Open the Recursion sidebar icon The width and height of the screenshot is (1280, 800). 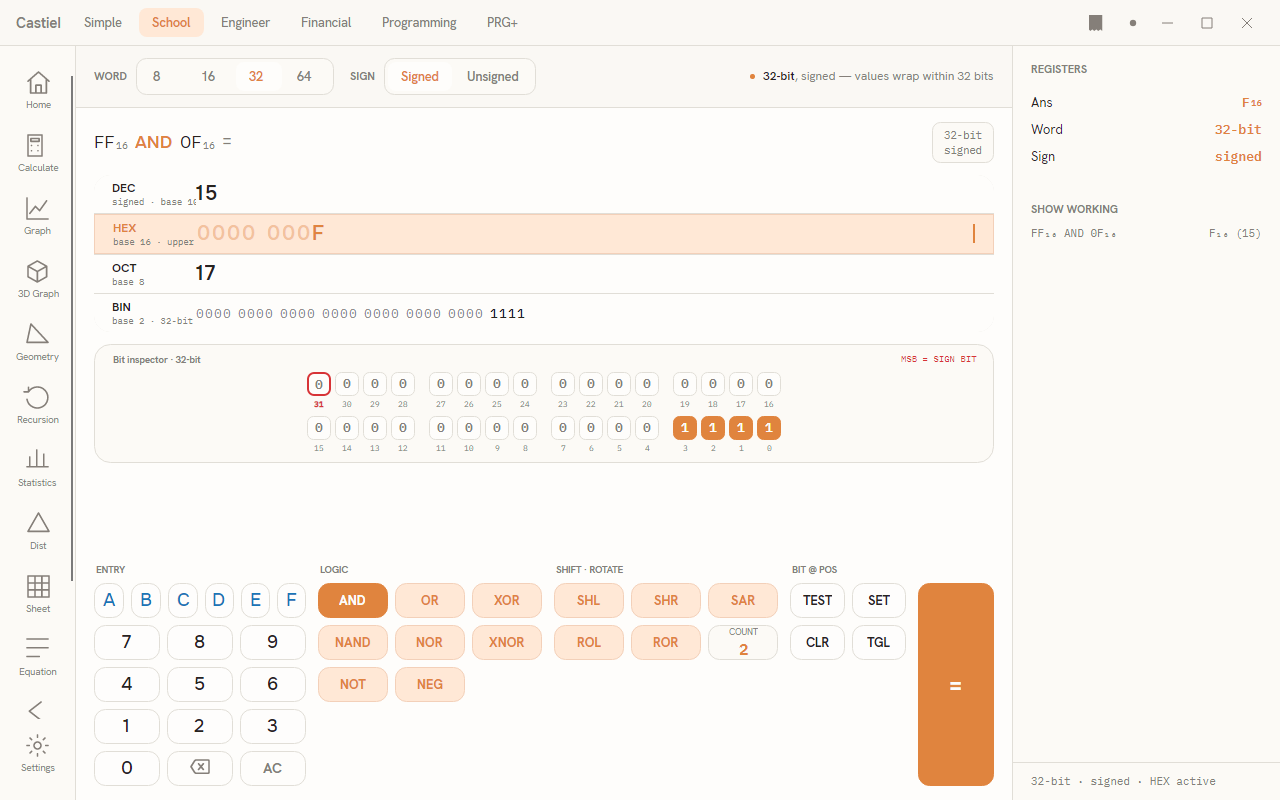pyautogui.click(x=38, y=405)
